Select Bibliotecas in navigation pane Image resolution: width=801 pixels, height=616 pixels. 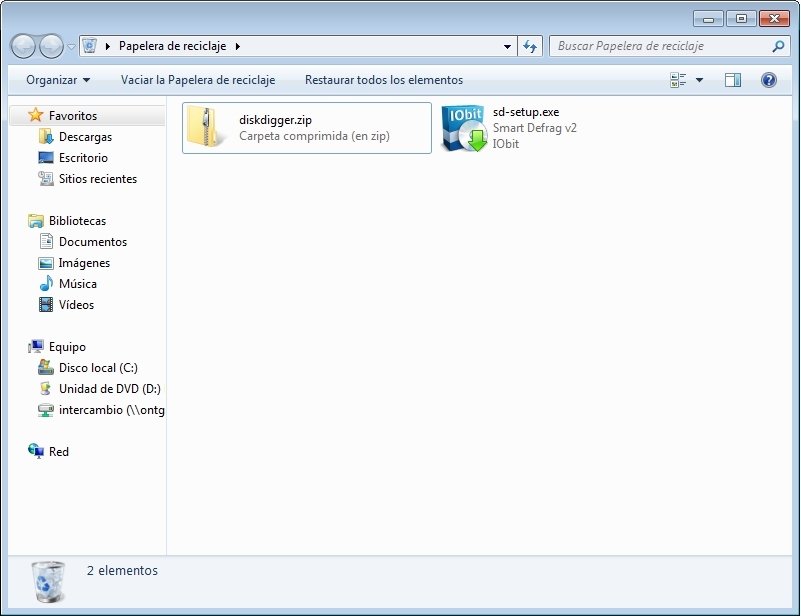[x=78, y=221]
